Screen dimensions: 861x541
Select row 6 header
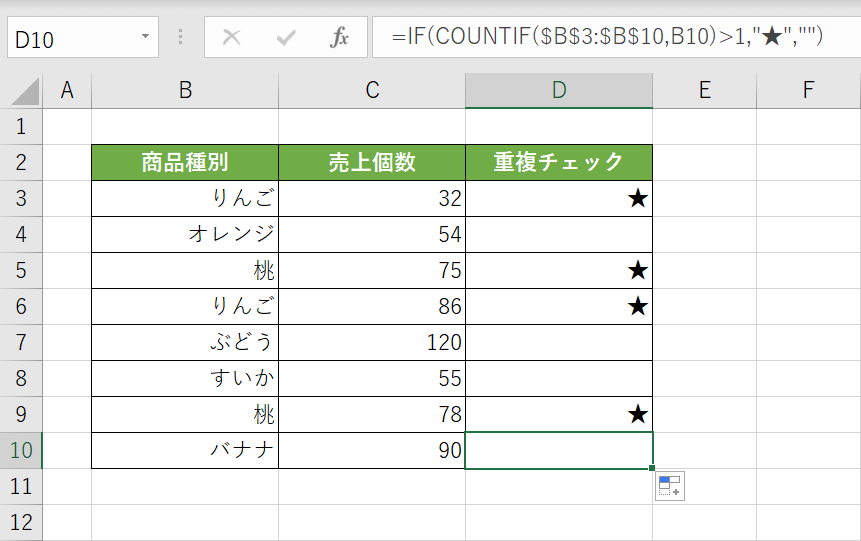pyautogui.click(x=21, y=306)
